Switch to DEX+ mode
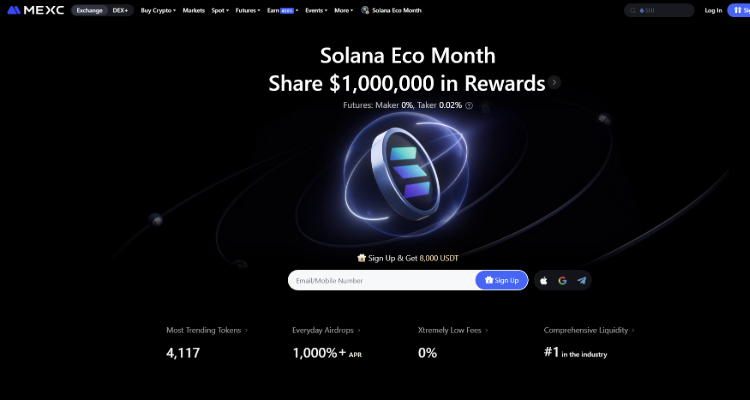The width and height of the screenshot is (750, 400). [x=120, y=10]
